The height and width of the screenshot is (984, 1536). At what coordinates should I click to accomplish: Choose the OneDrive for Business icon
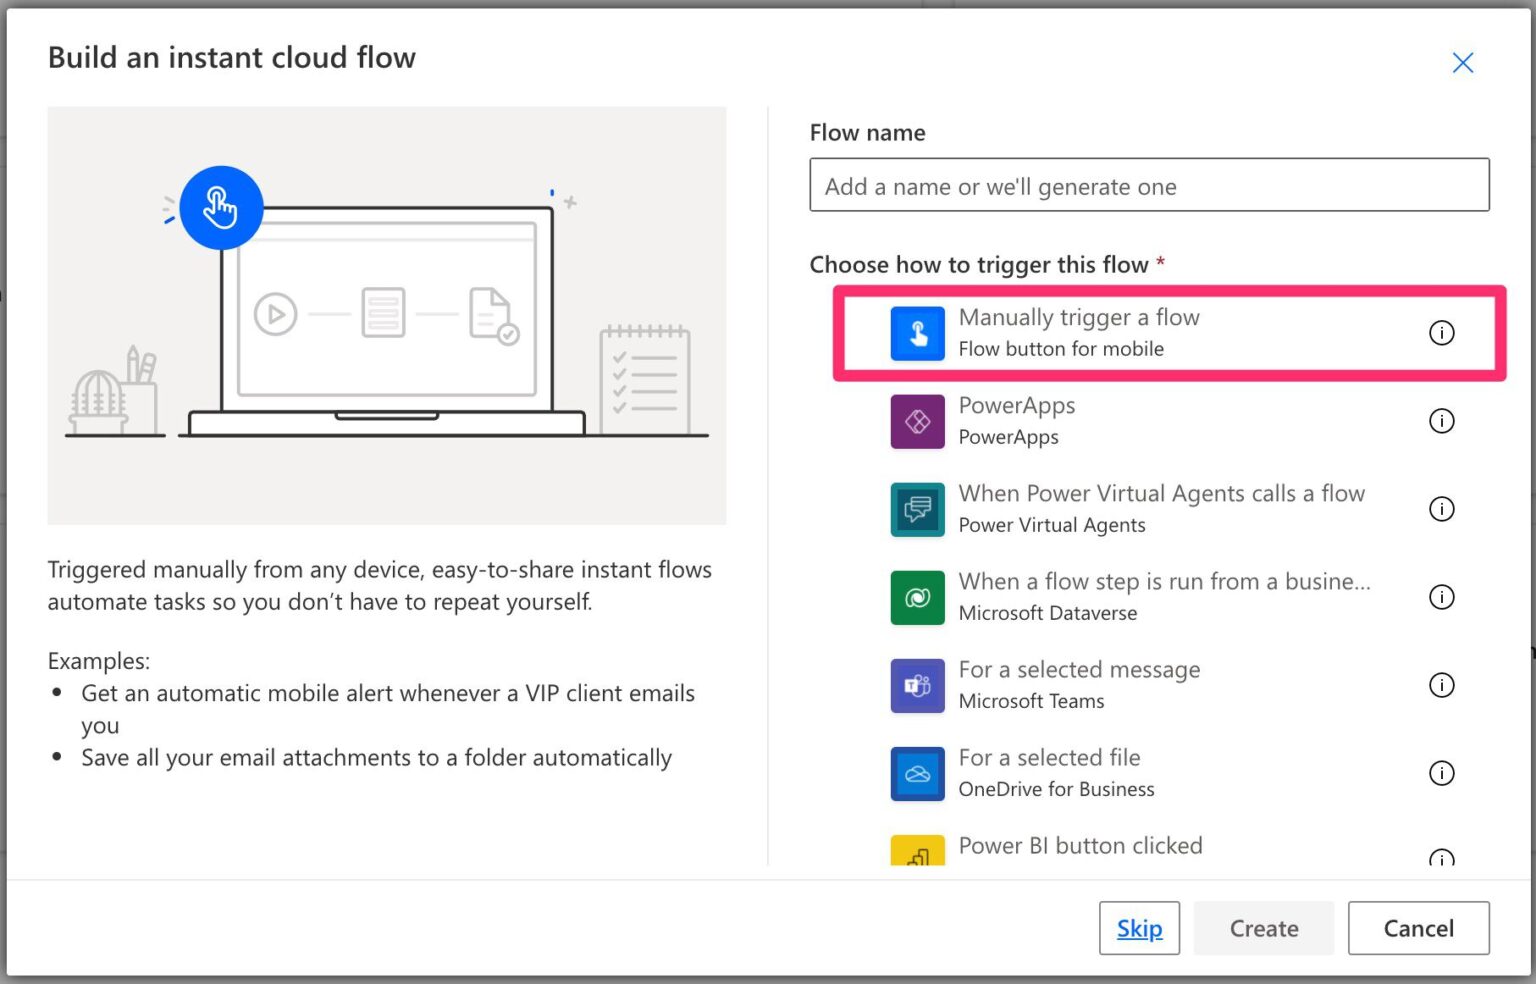click(917, 773)
